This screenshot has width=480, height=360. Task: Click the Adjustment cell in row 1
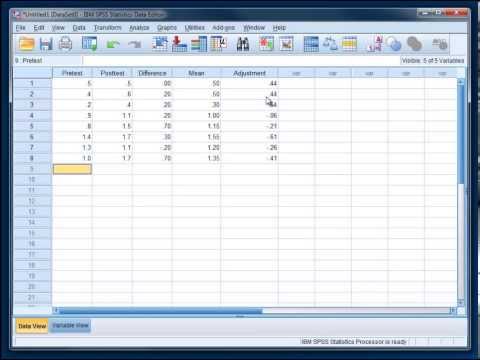249,83
